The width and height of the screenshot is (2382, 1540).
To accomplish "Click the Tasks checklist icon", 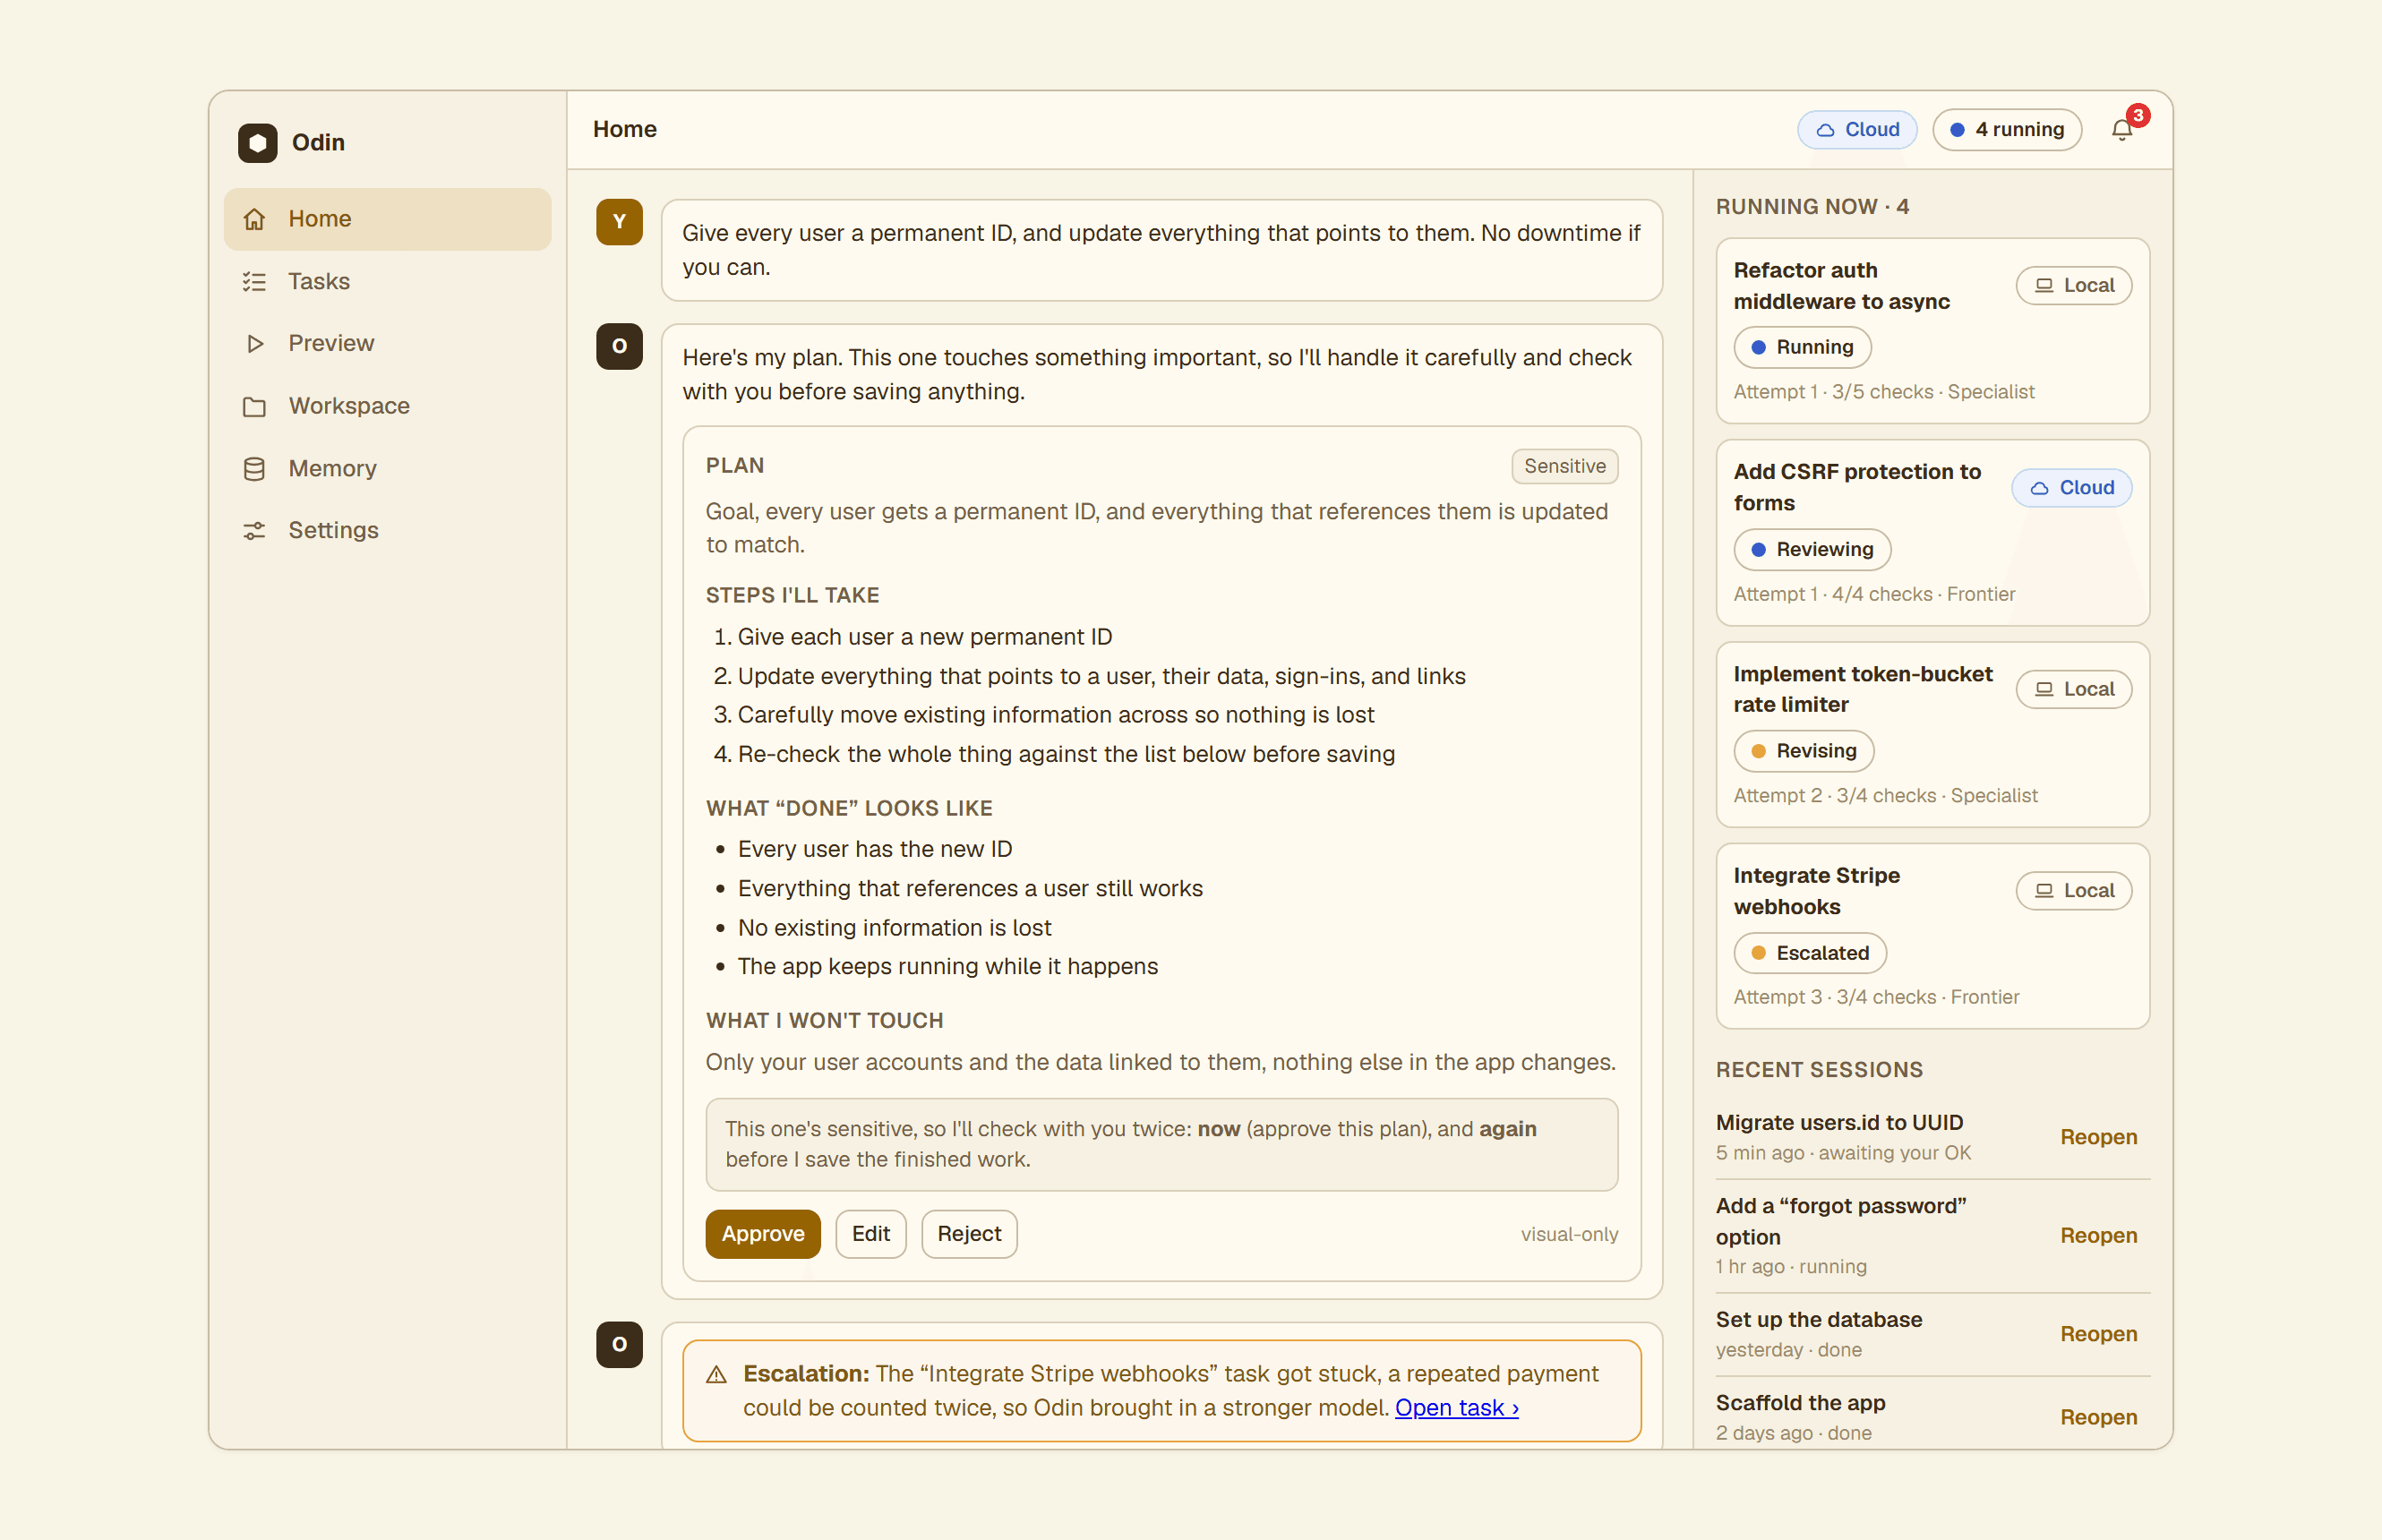I will click(255, 282).
